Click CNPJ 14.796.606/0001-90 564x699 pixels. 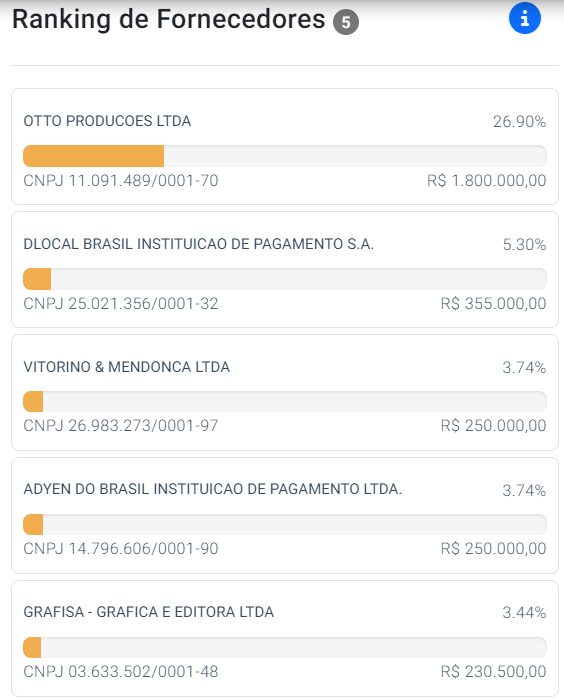pyautogui.click(x=121, y=549)
